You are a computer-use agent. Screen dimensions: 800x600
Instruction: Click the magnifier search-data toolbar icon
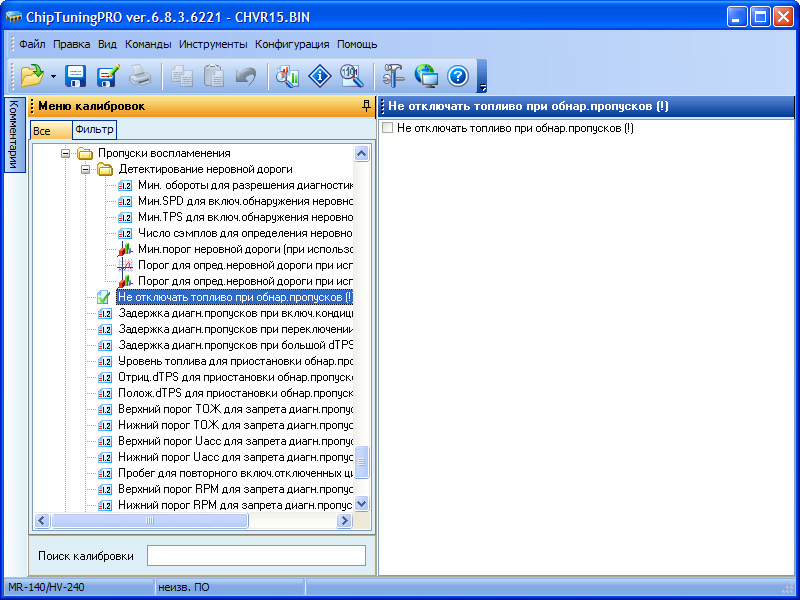350,76
